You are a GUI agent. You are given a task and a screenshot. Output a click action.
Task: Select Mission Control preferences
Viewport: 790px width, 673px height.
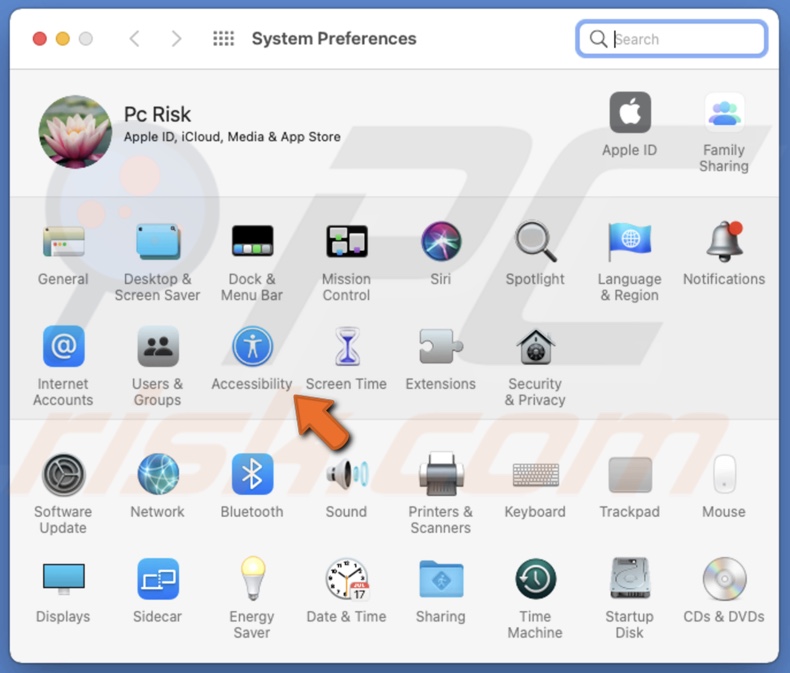[x=346, y=242]
